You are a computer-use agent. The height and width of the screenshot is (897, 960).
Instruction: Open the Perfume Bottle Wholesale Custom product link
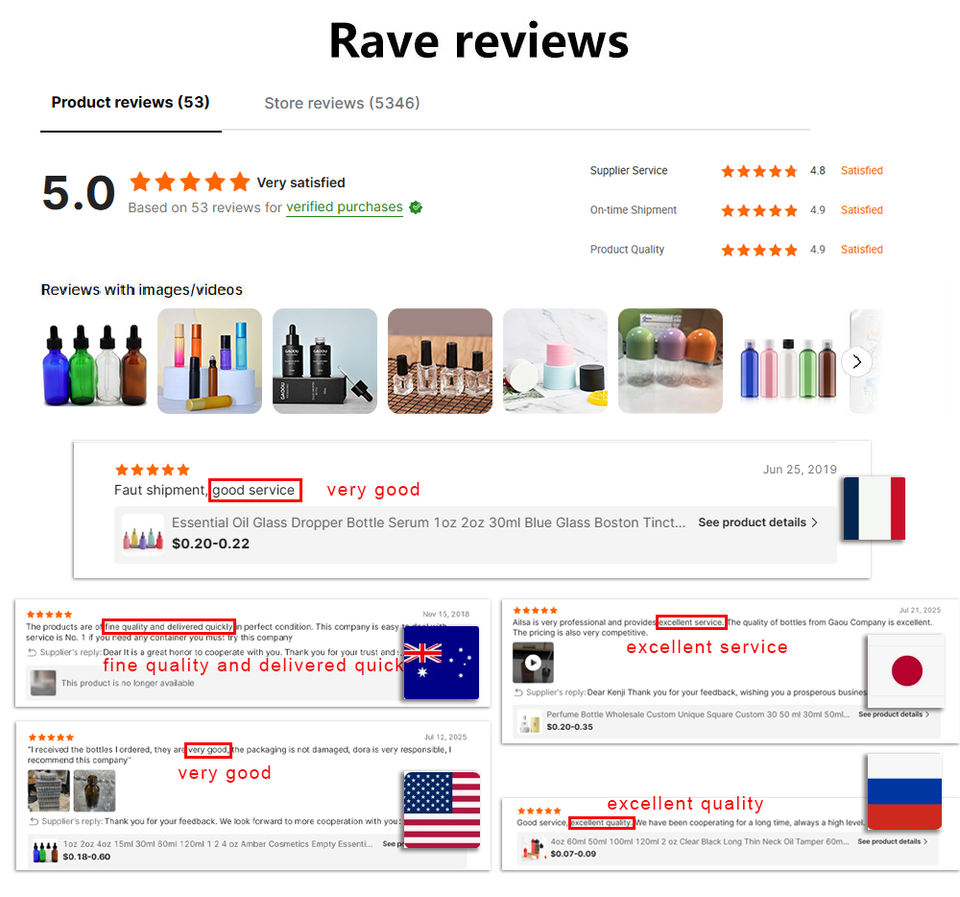tap(697, 714)
